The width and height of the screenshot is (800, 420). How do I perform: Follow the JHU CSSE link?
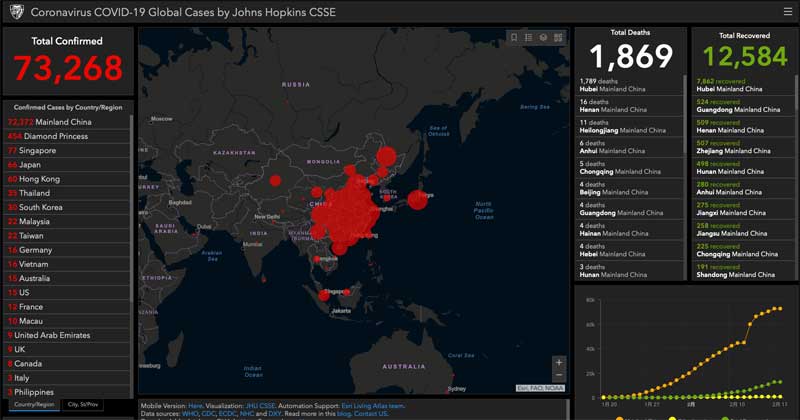click(260, 406)
